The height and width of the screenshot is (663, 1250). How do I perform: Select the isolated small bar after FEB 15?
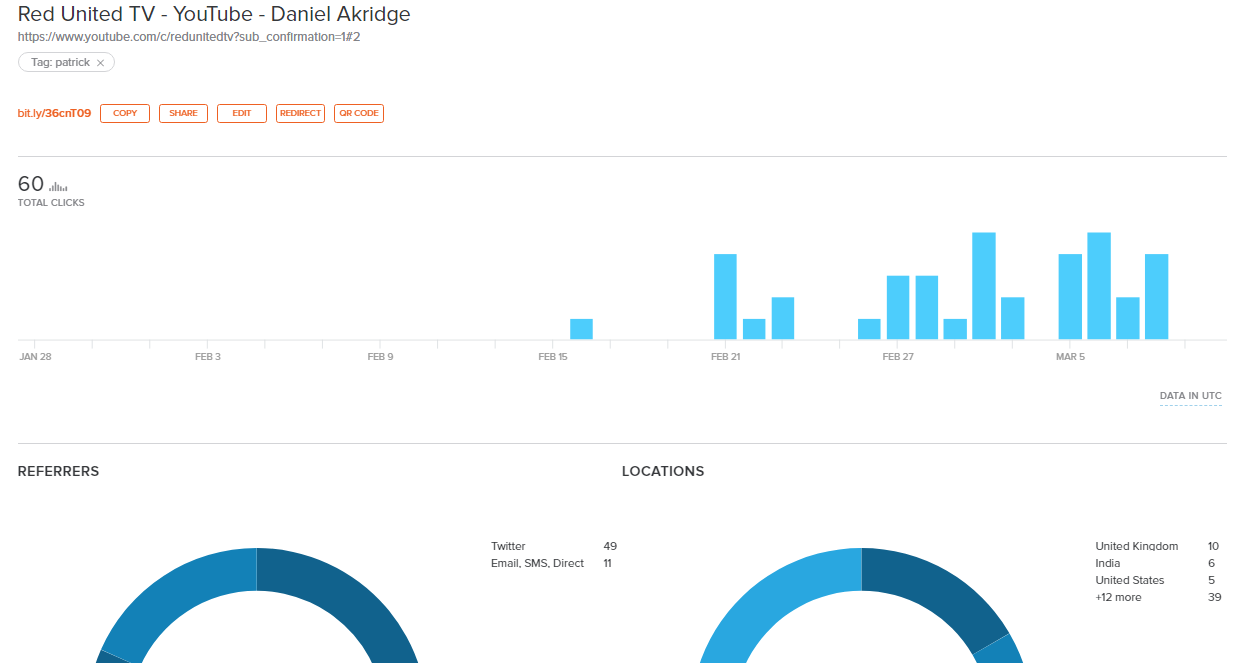coord(581,329)
